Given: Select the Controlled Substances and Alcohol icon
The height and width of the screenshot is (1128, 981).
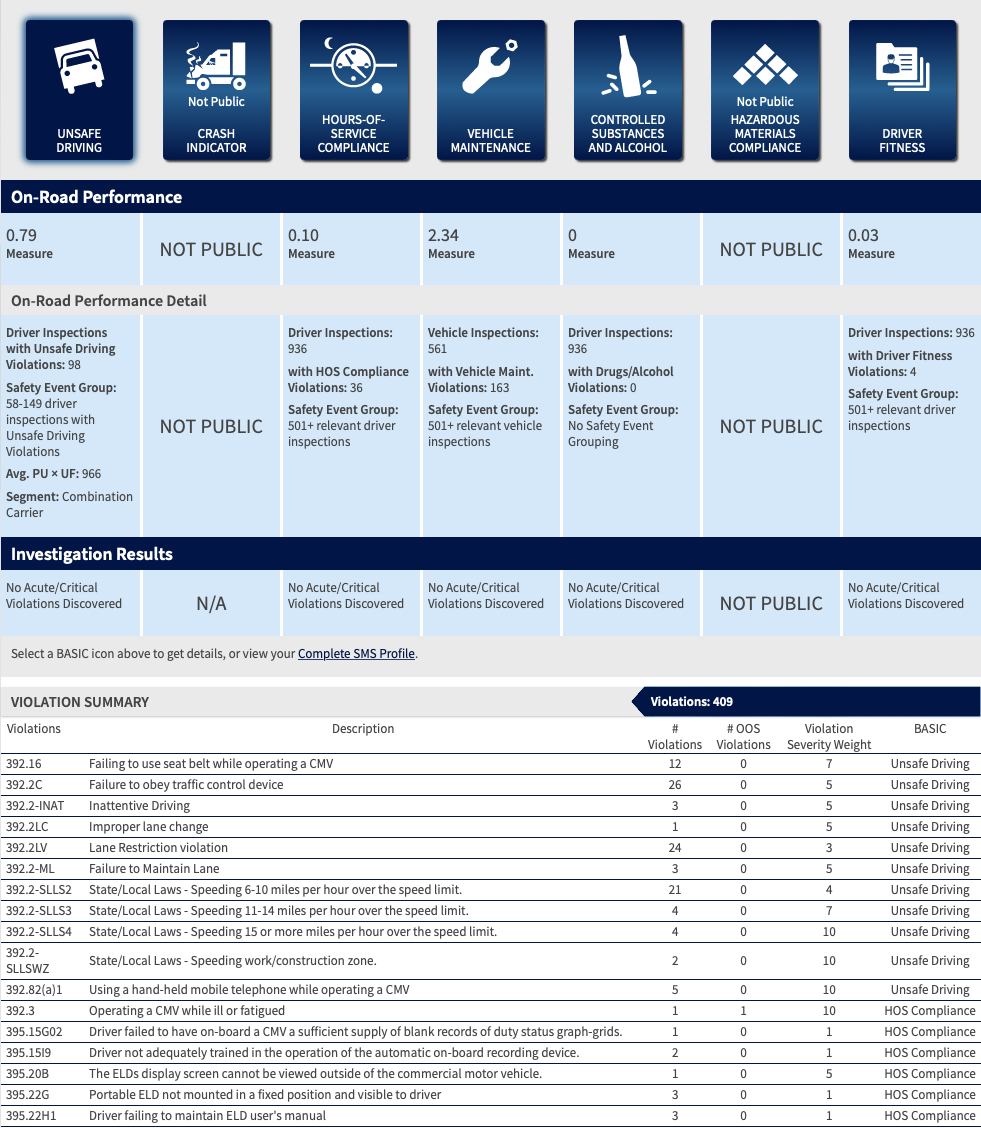Looking at the screenshot, I should (627, 90).
